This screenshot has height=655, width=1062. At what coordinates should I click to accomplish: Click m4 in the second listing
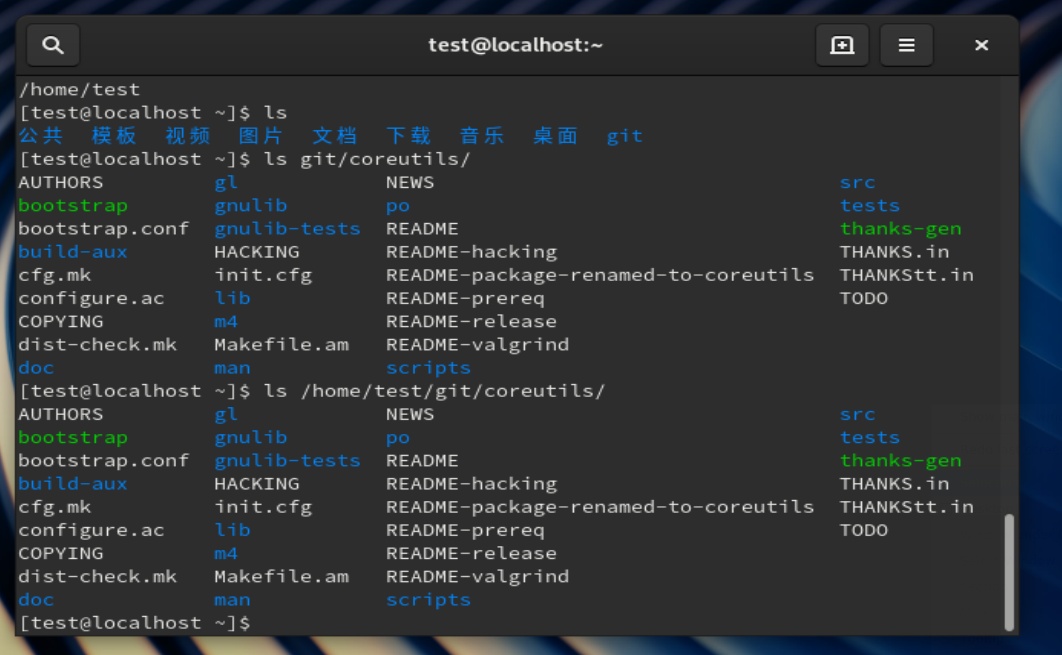click(226, 553)
